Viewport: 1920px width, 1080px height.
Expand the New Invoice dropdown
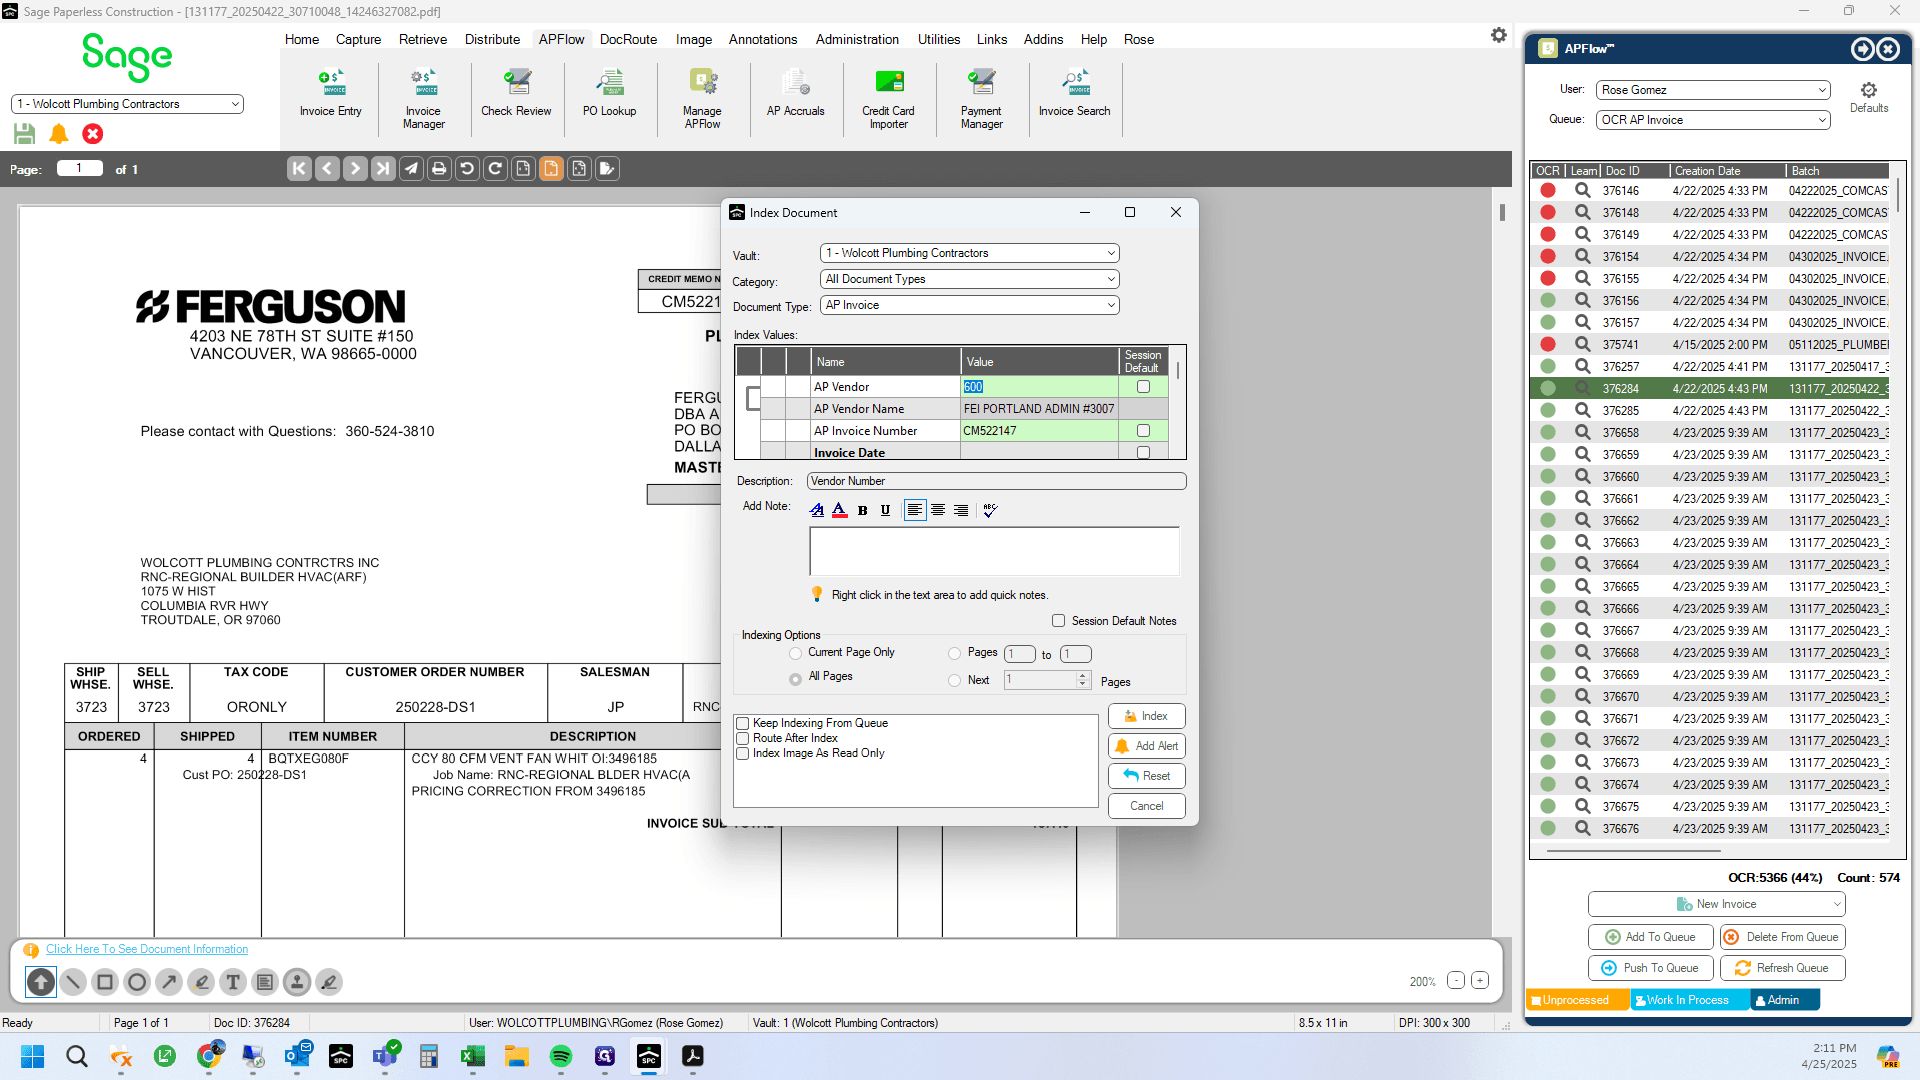[1836, 904]
